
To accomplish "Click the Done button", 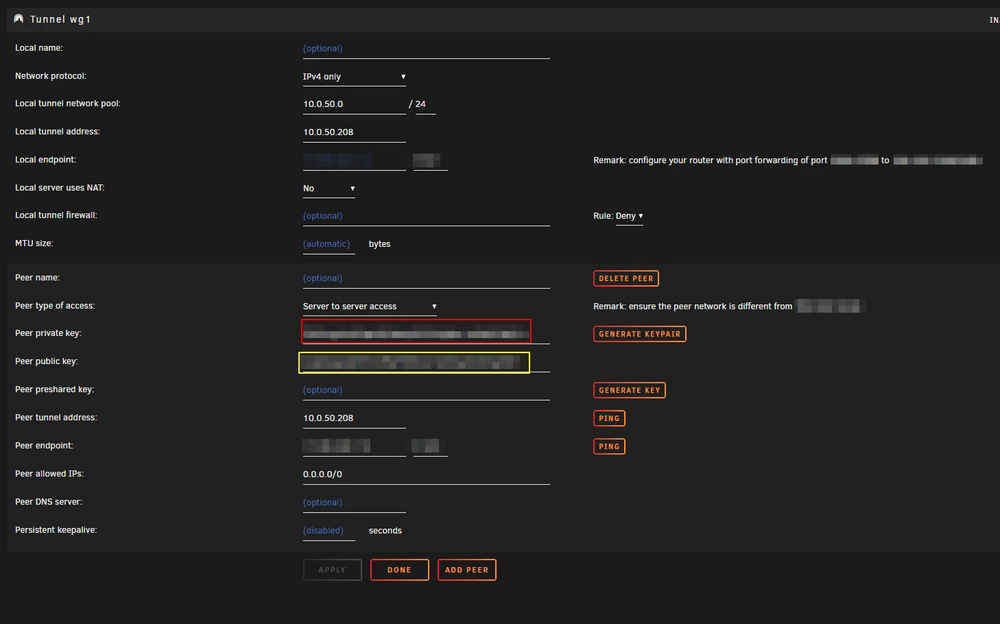I will coord(399,570).
